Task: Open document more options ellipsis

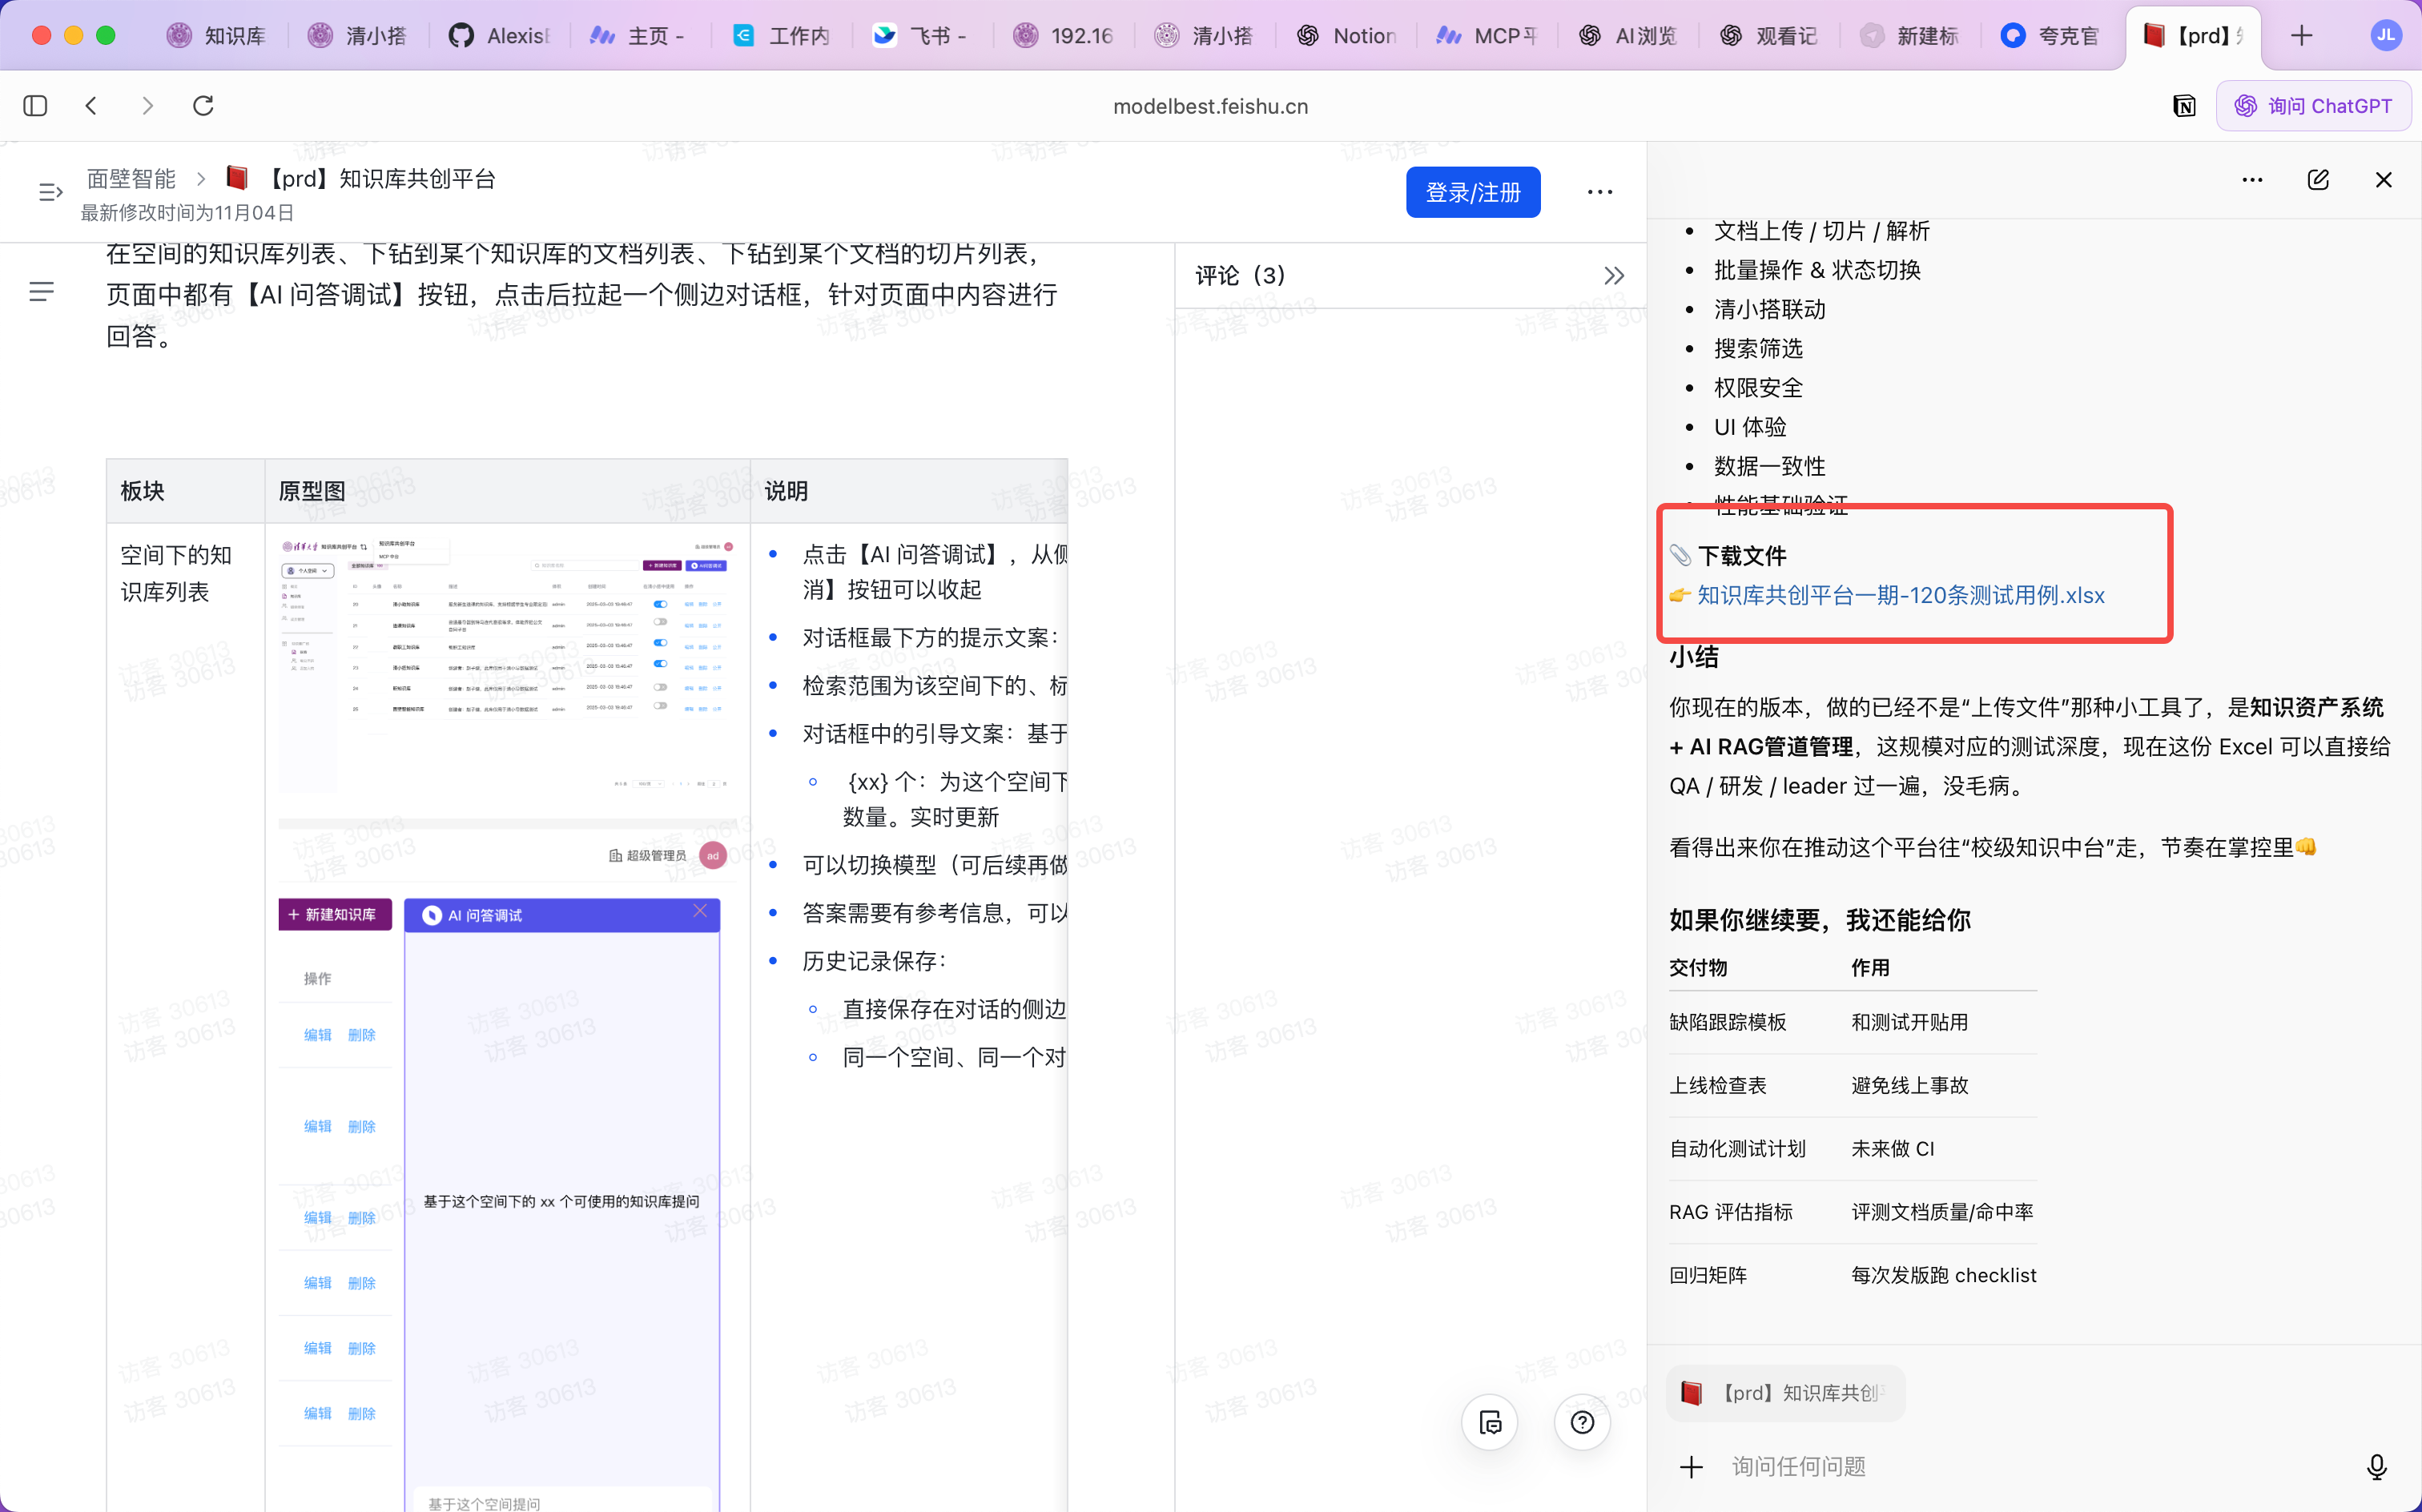Action: pyautogui.click(x=1600, y=192)
